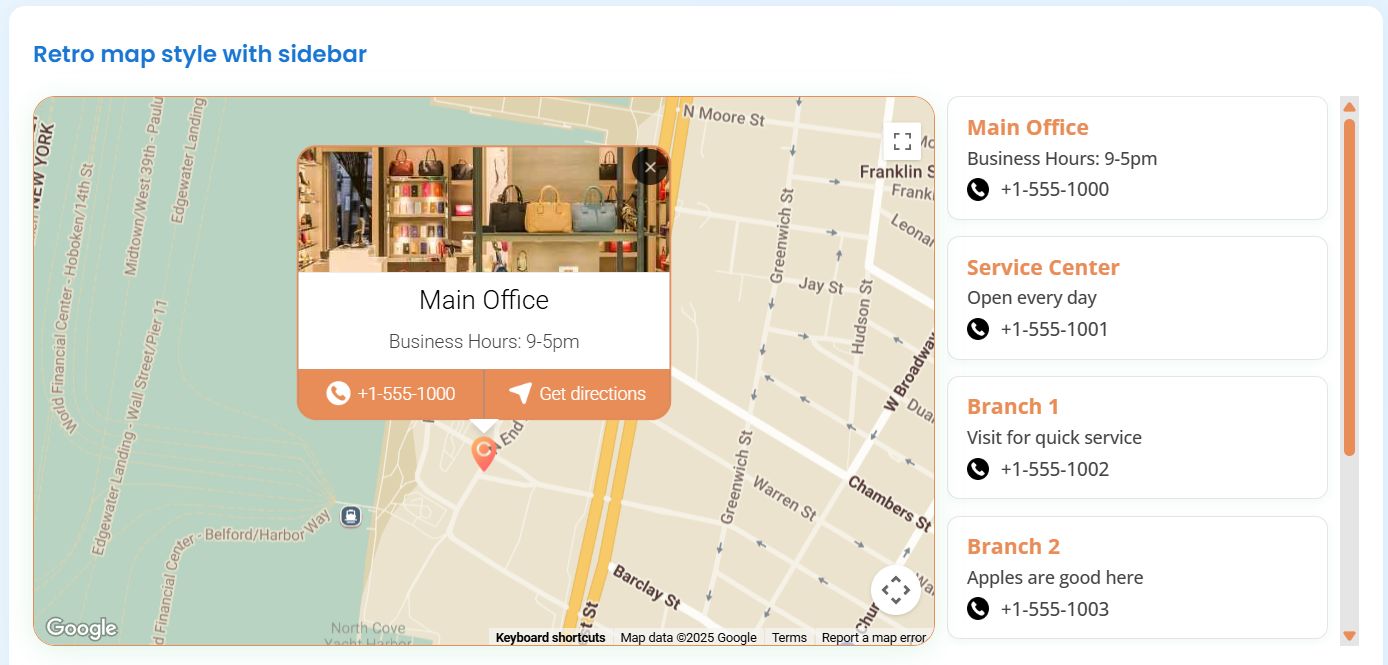The width and height of the screenshot is (1388, 665).
Task: Click the N Moore St map label
Action: click(x=724, y=116)
